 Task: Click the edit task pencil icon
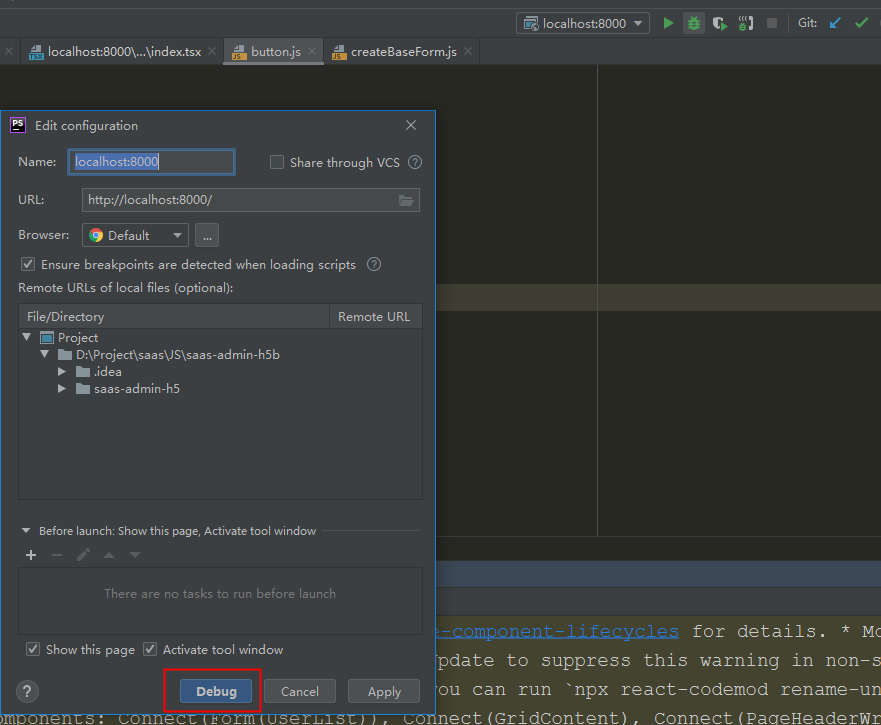point(83,555)
